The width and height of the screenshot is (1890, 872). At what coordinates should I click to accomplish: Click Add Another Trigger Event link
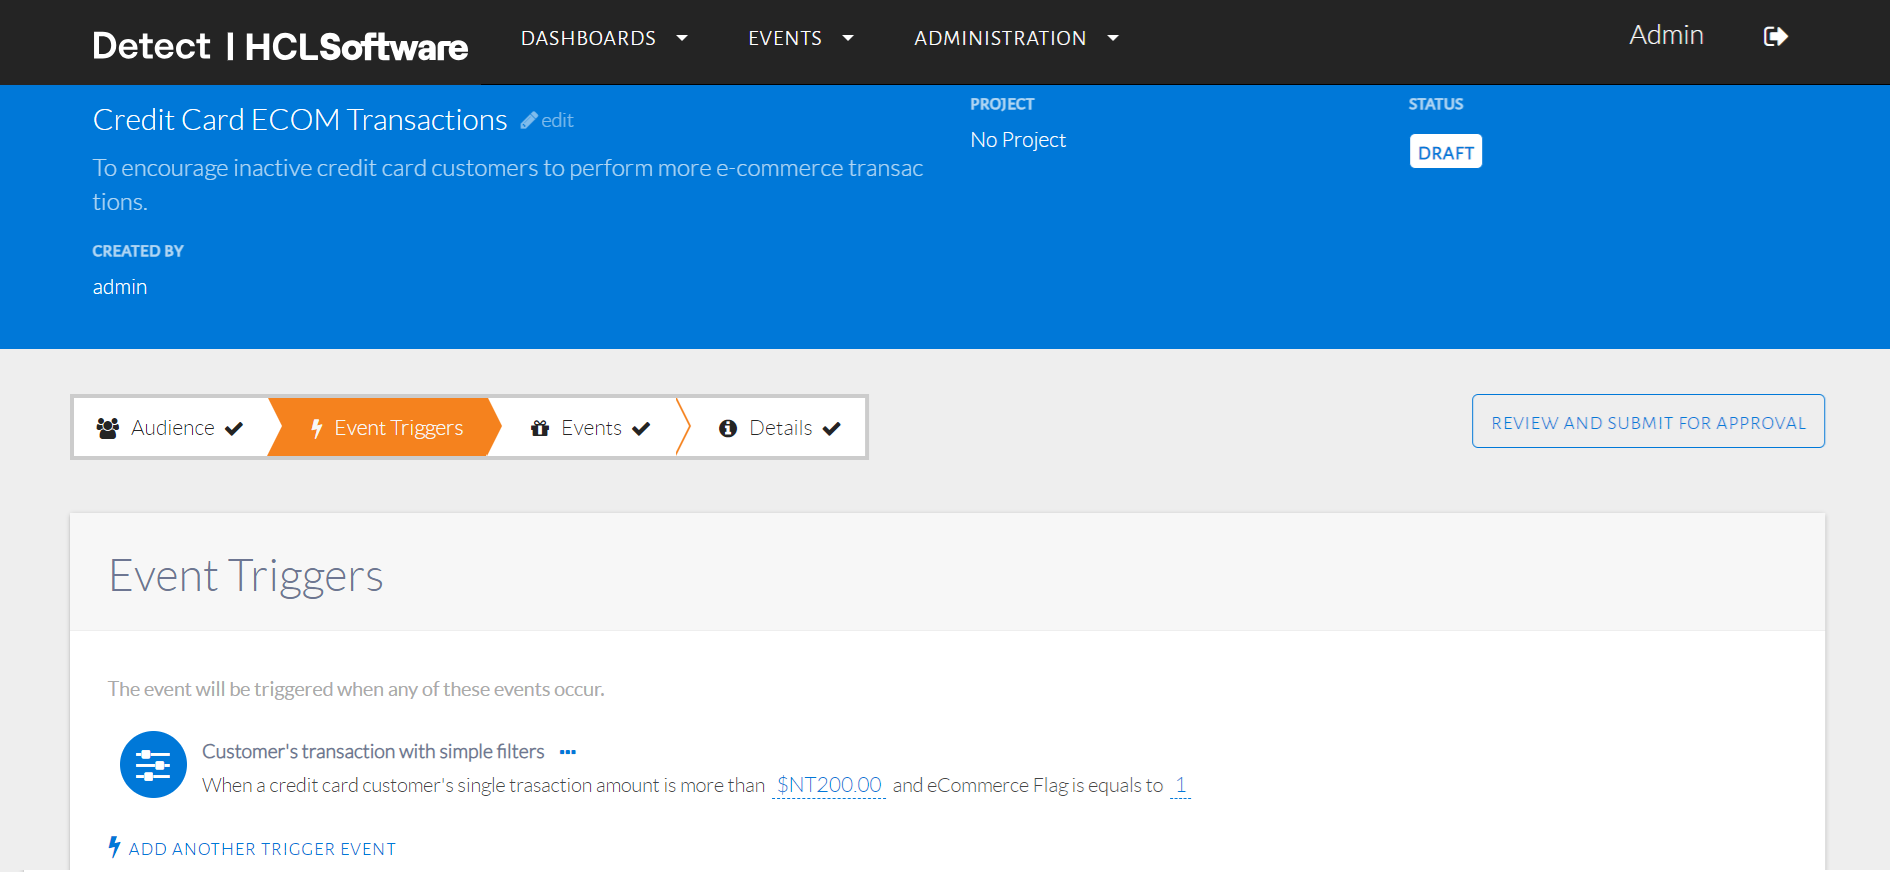coord(262,849)
